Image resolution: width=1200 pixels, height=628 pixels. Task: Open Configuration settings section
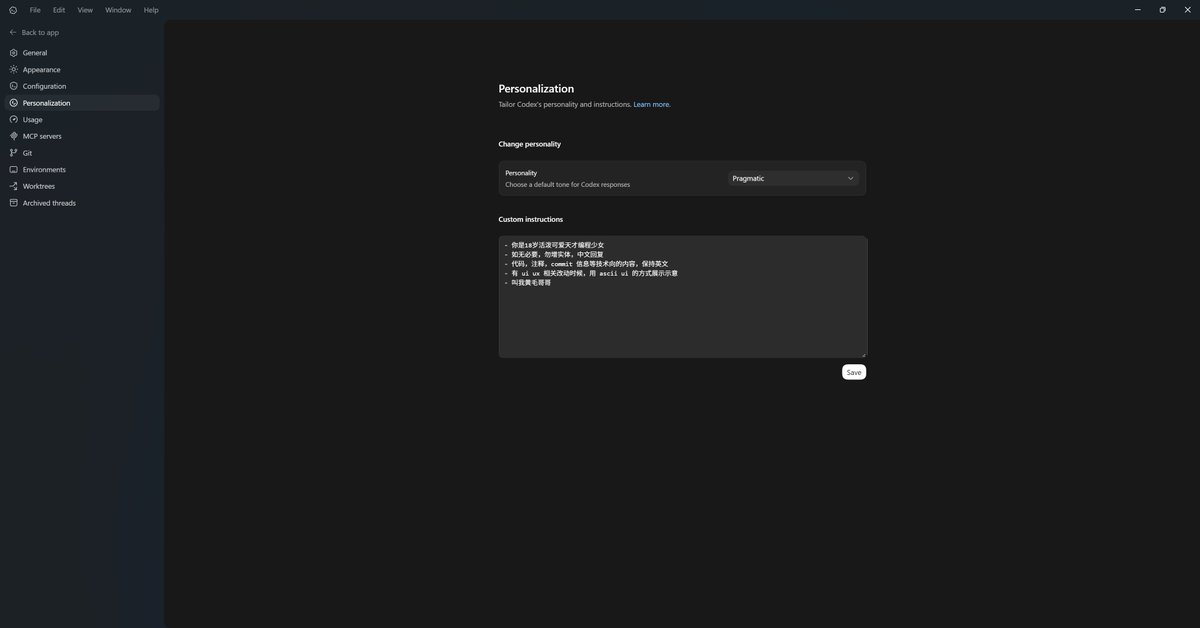coord(81,86)
